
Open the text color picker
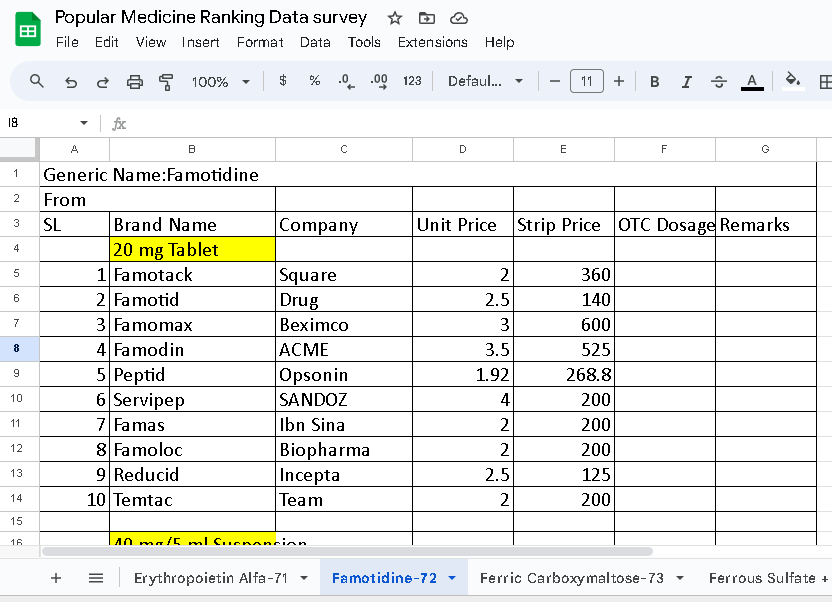click(x=752, y=82)
